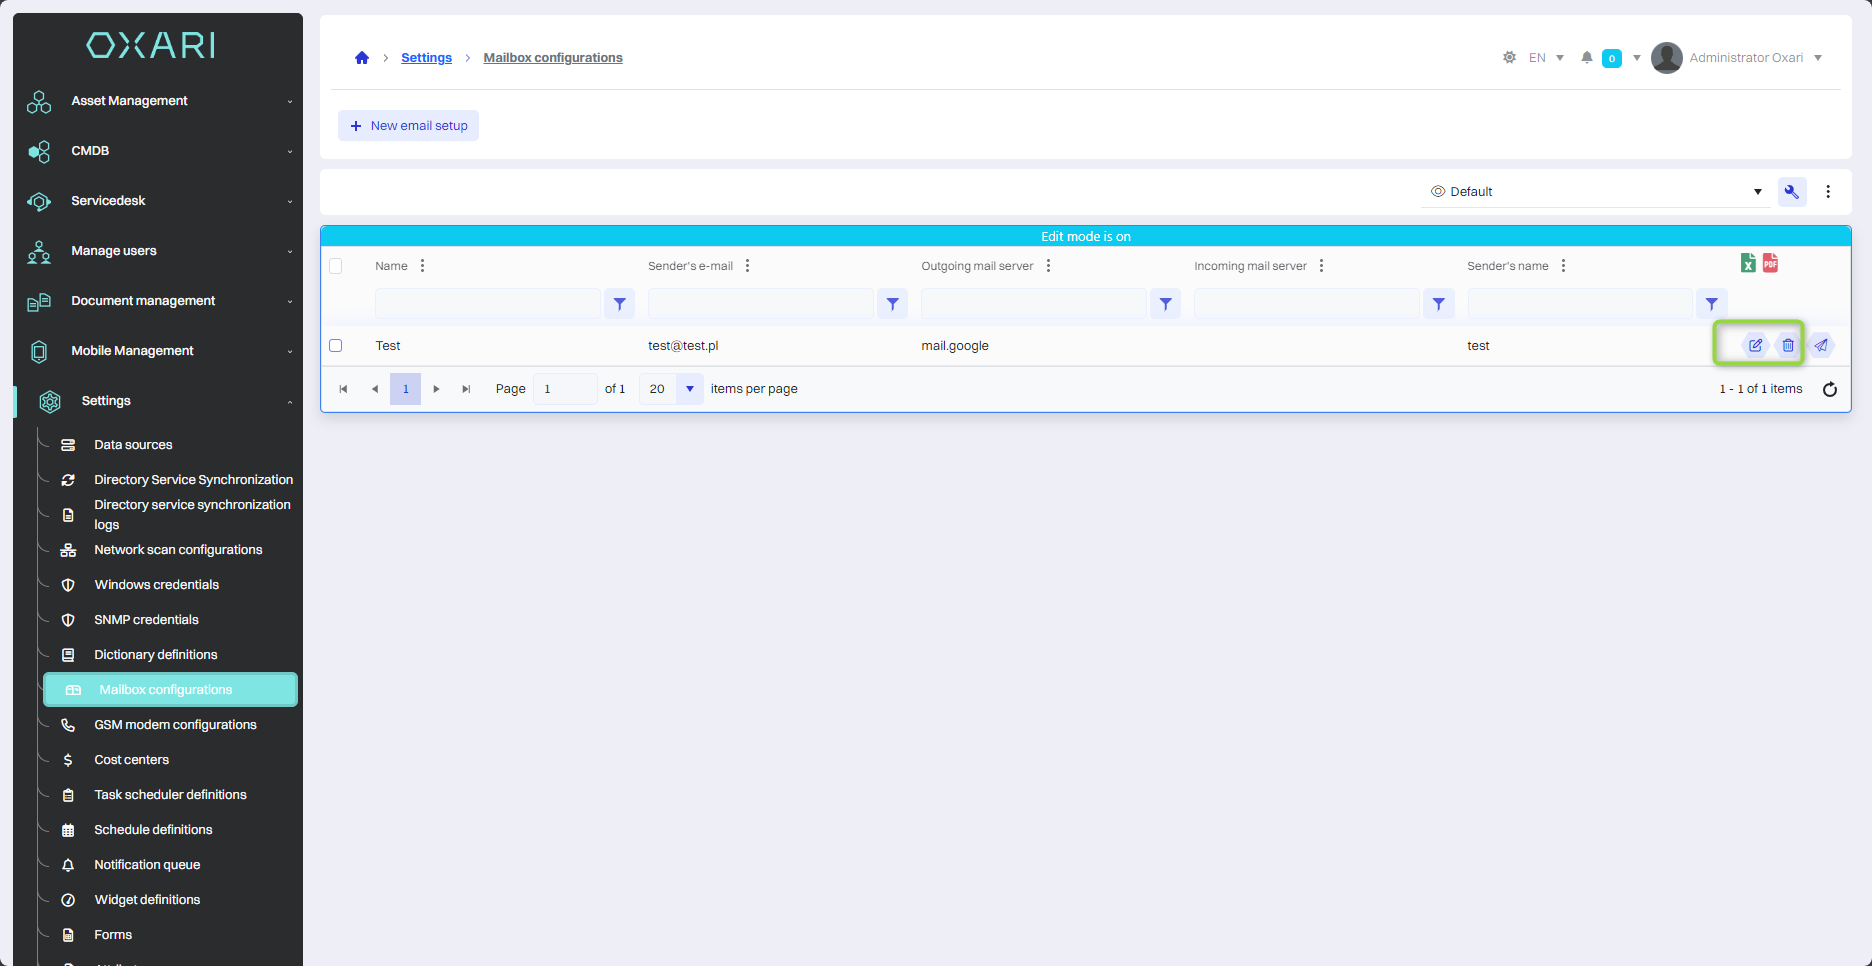The width and height of the screenshot is (1872, 966).
Task: Tick the select-all header checkbox
Action: click(x=336, y=266)
